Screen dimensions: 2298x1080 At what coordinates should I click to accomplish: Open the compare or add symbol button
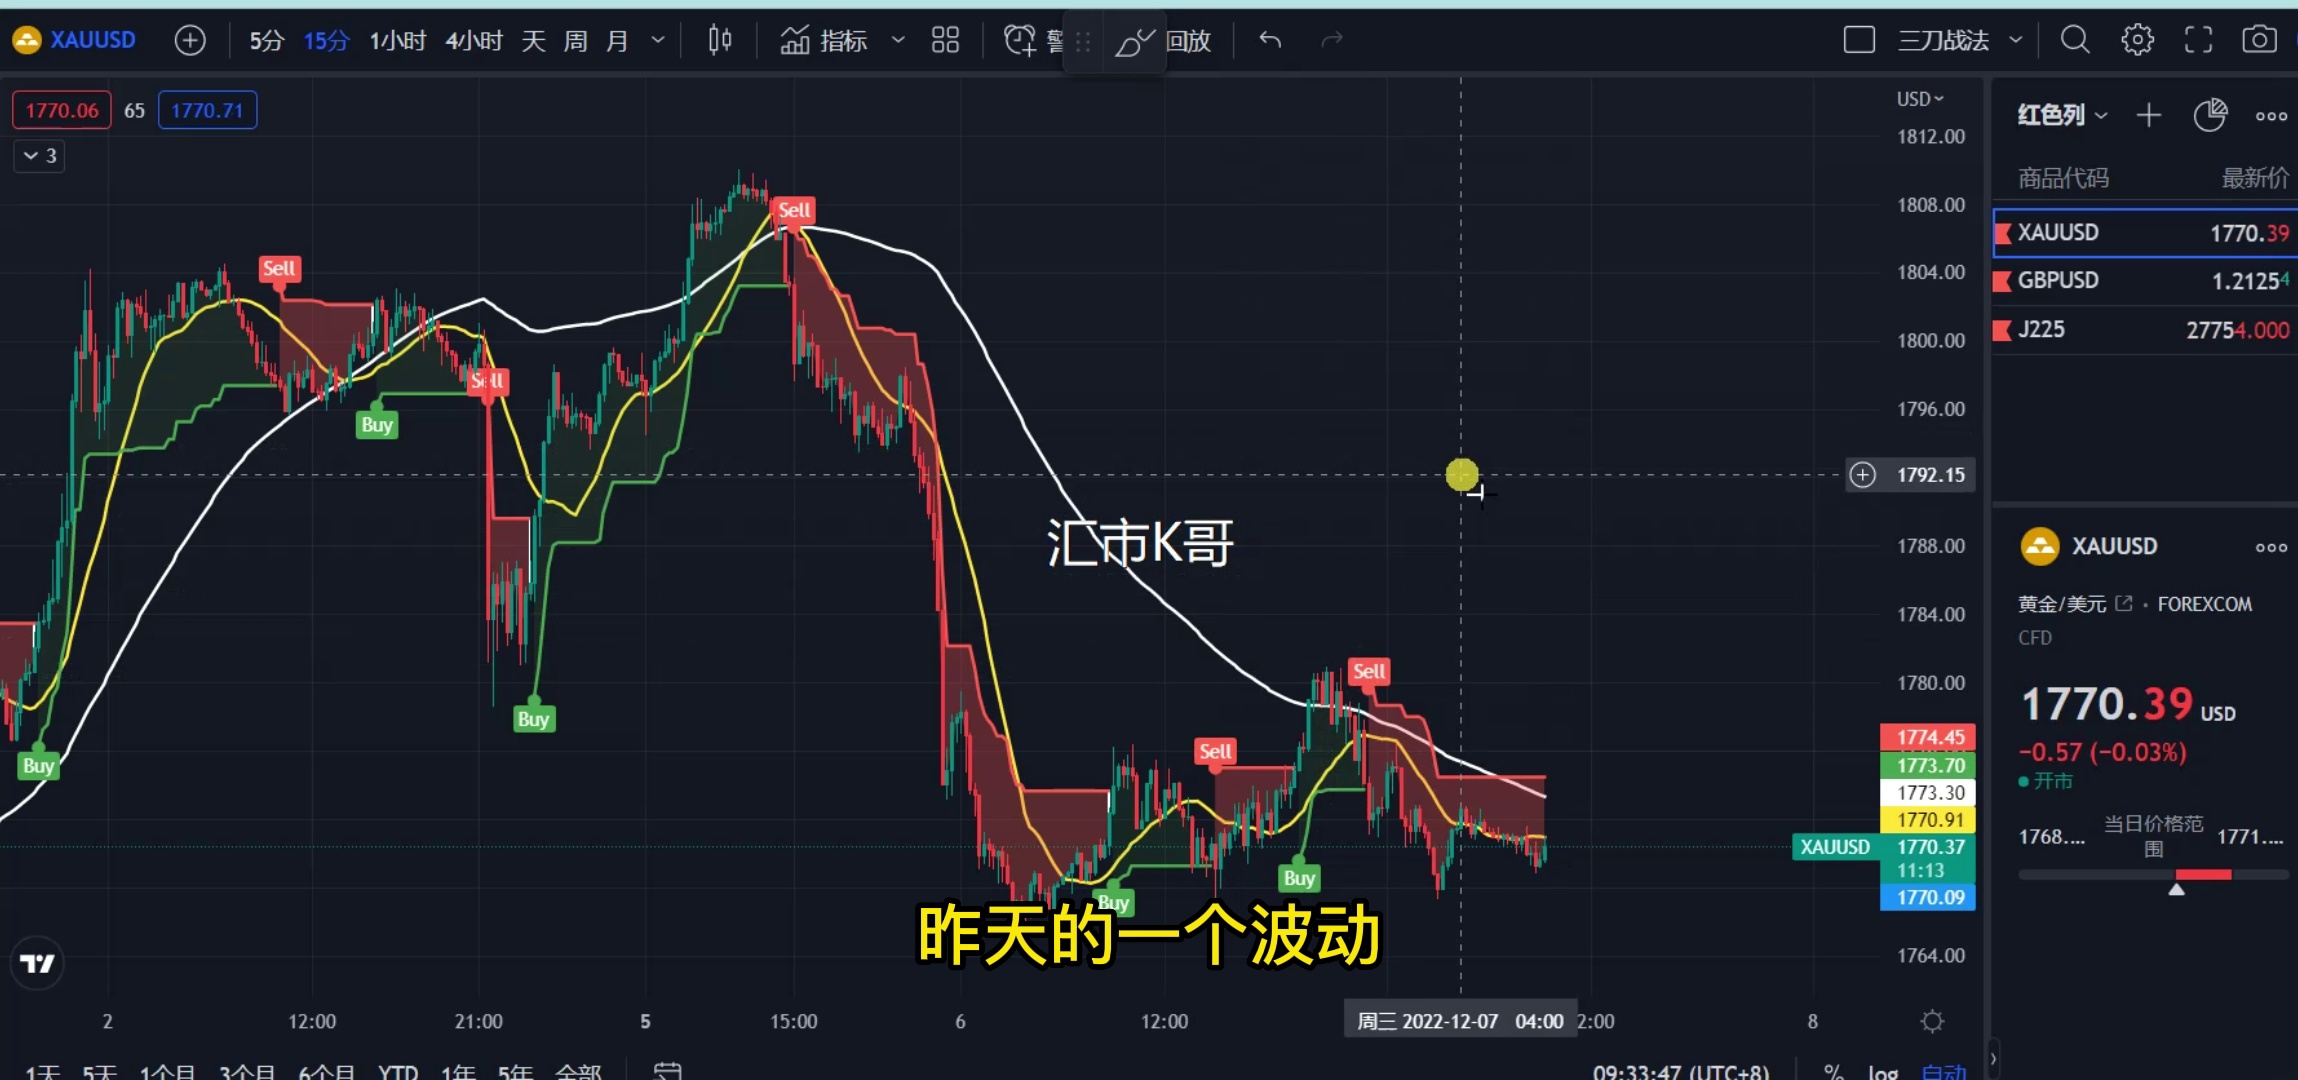[190, 40]
